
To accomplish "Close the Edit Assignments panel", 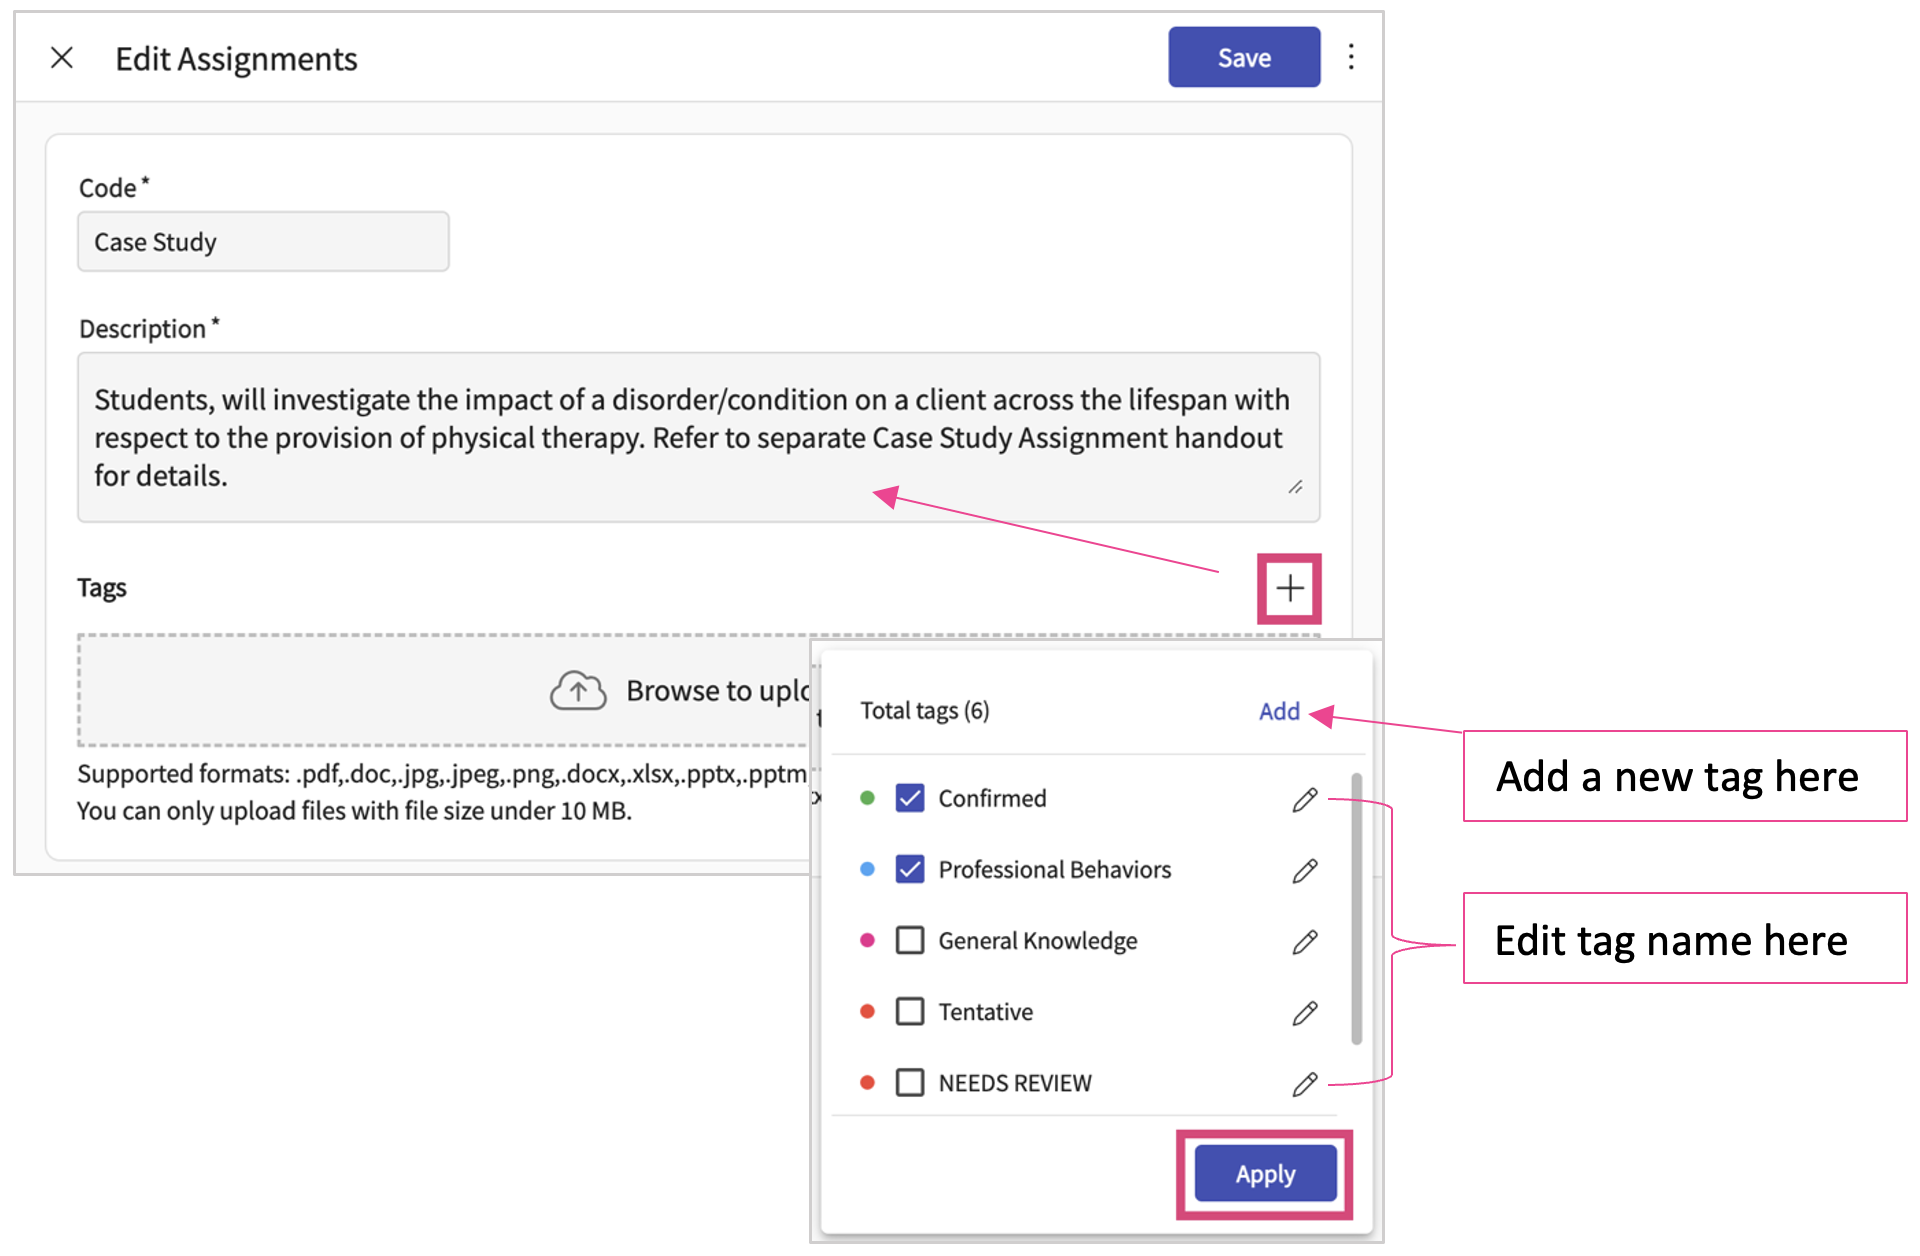I will [62, 58].
